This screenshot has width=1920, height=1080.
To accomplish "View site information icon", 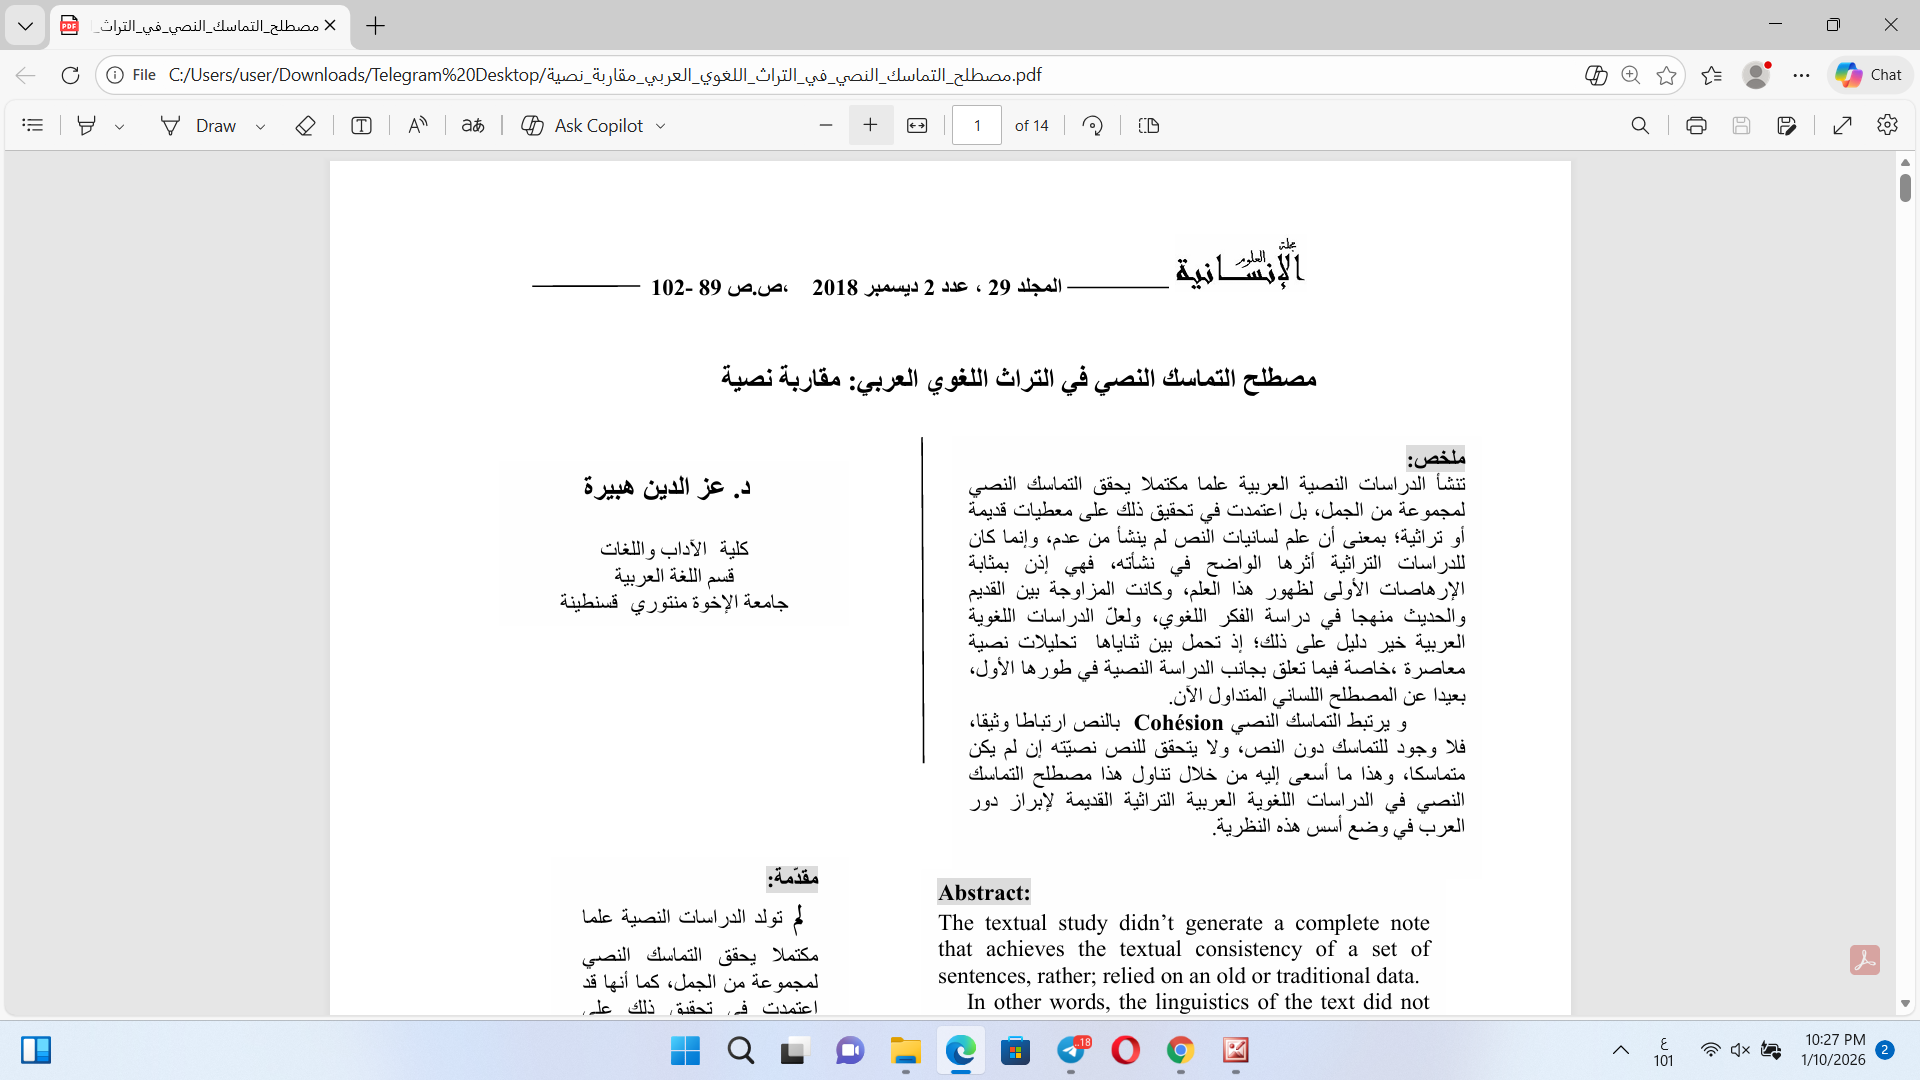I will tap(115, 75).
